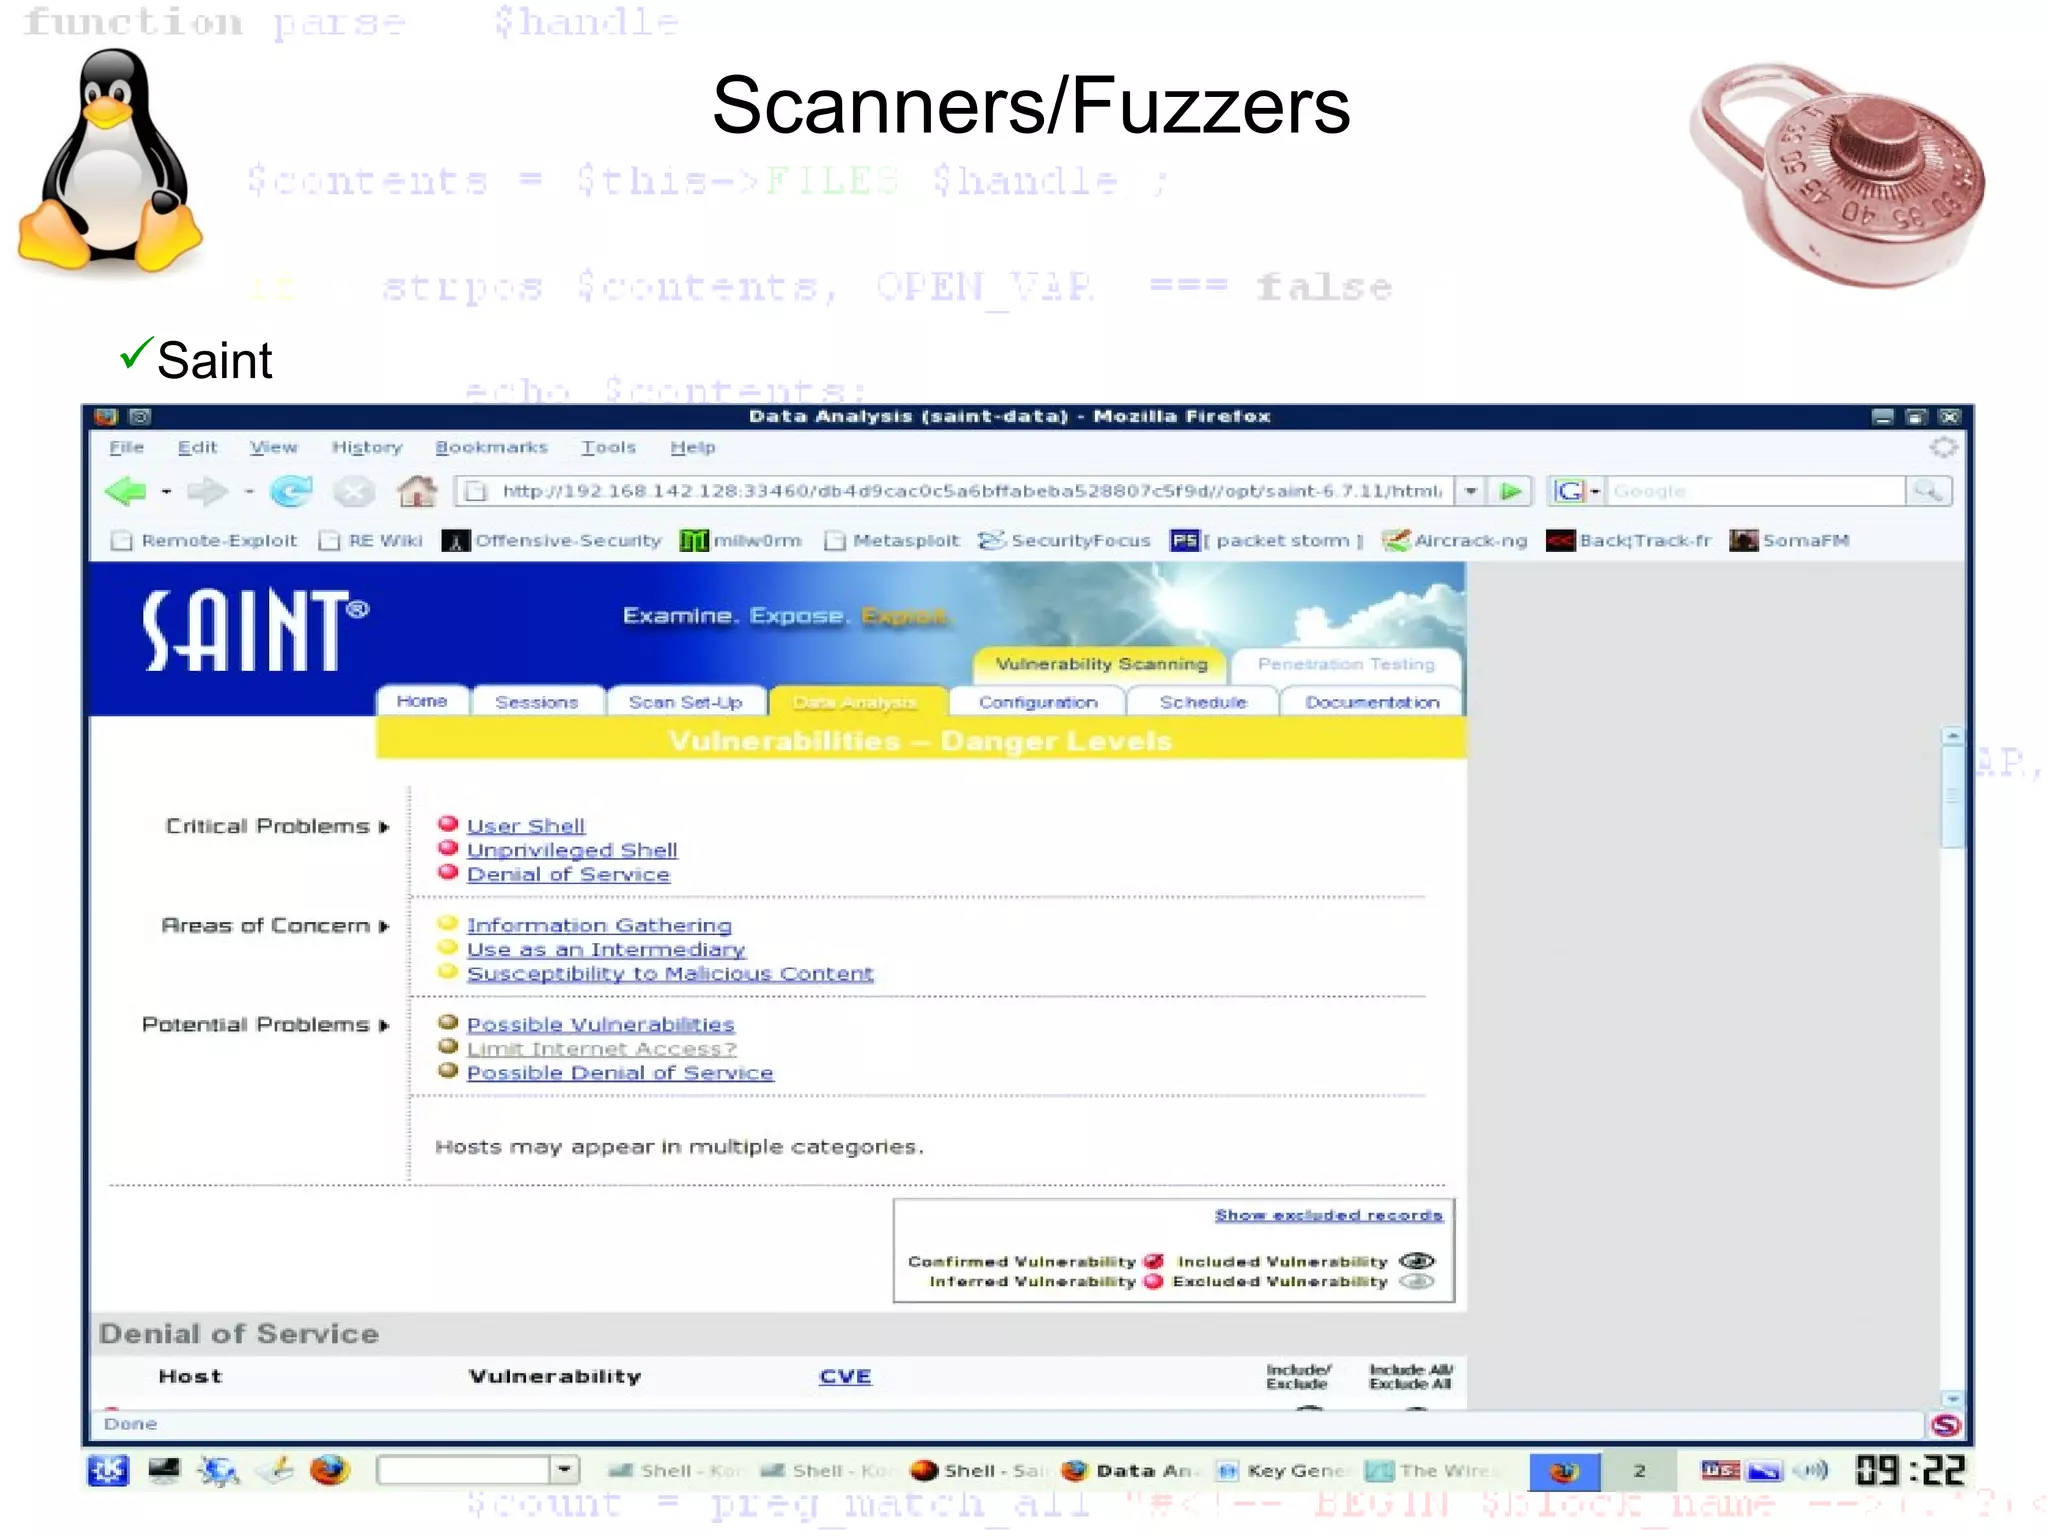Open the SecurityFocus bookmark
2048x1536 pixels.
pyautogui.click(x=1064, y=541)
